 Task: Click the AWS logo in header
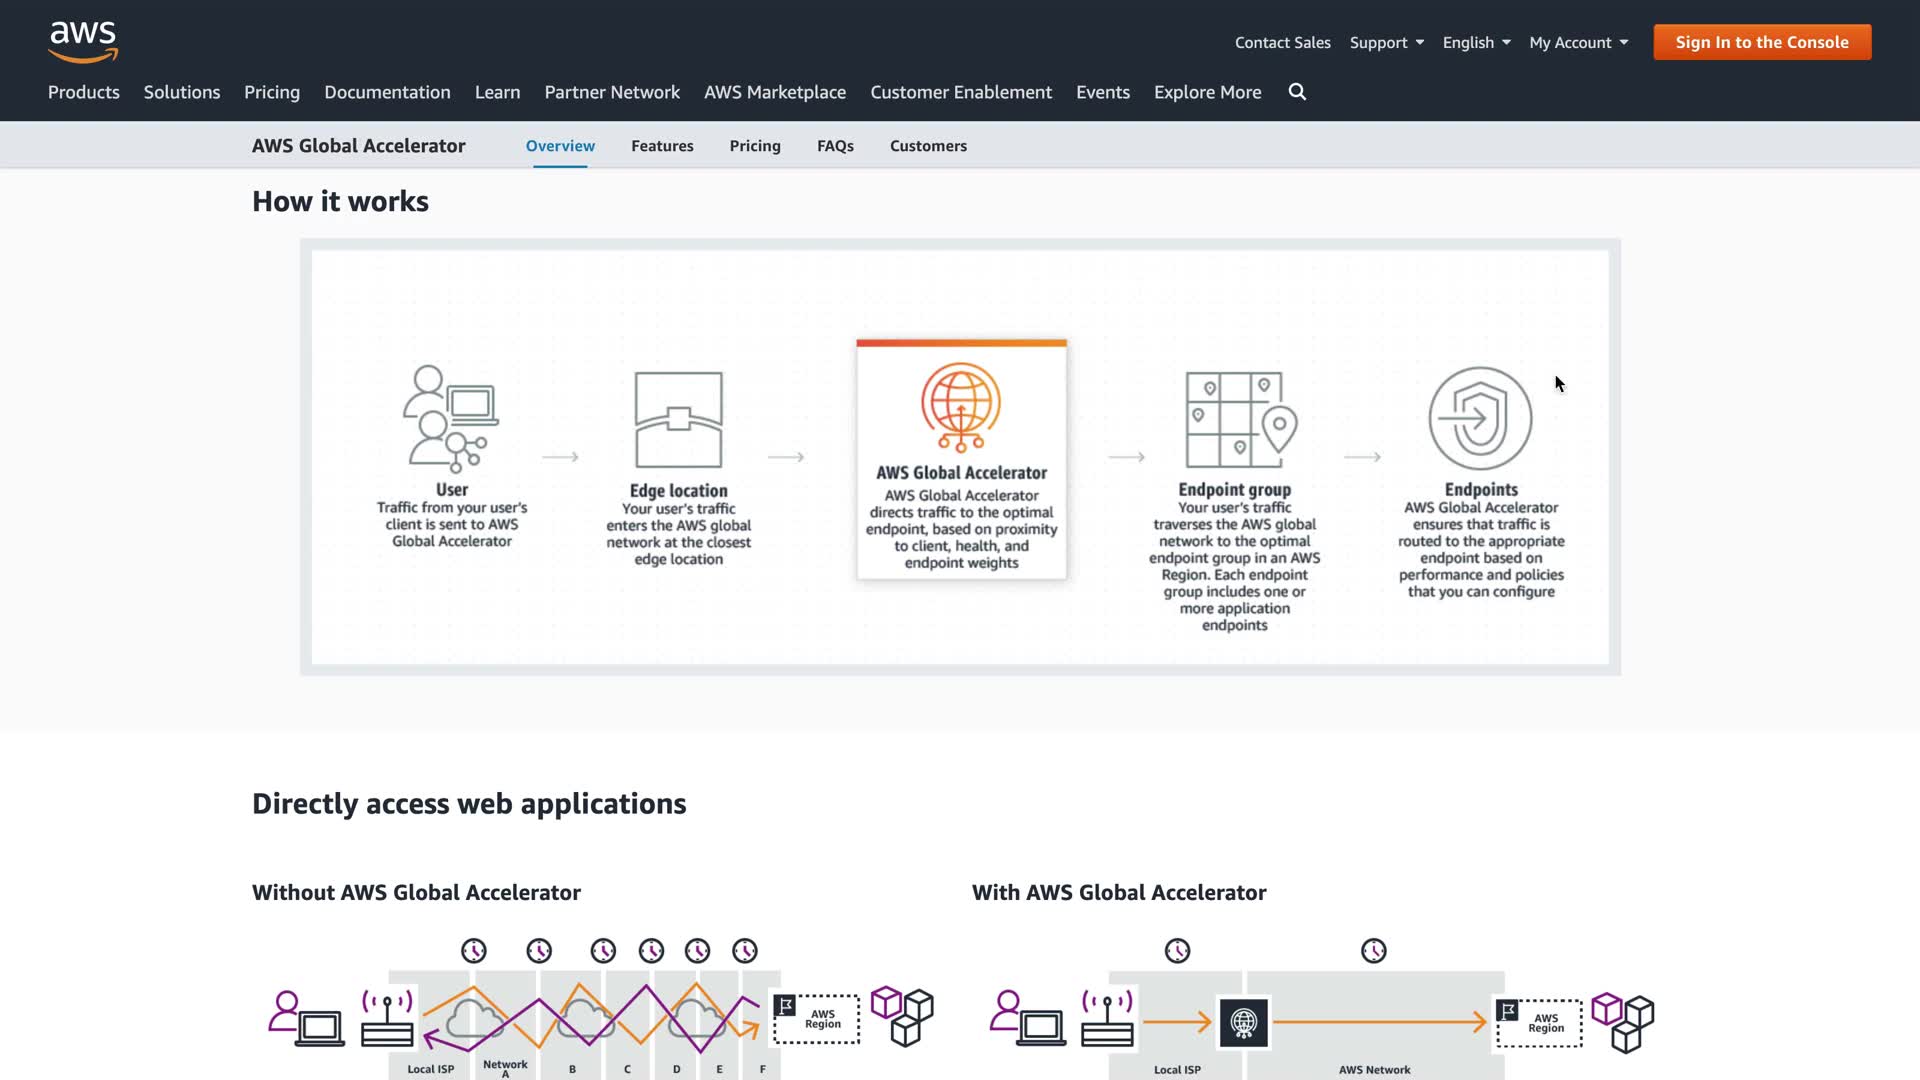pyautogui.click(x=83, y=41)
